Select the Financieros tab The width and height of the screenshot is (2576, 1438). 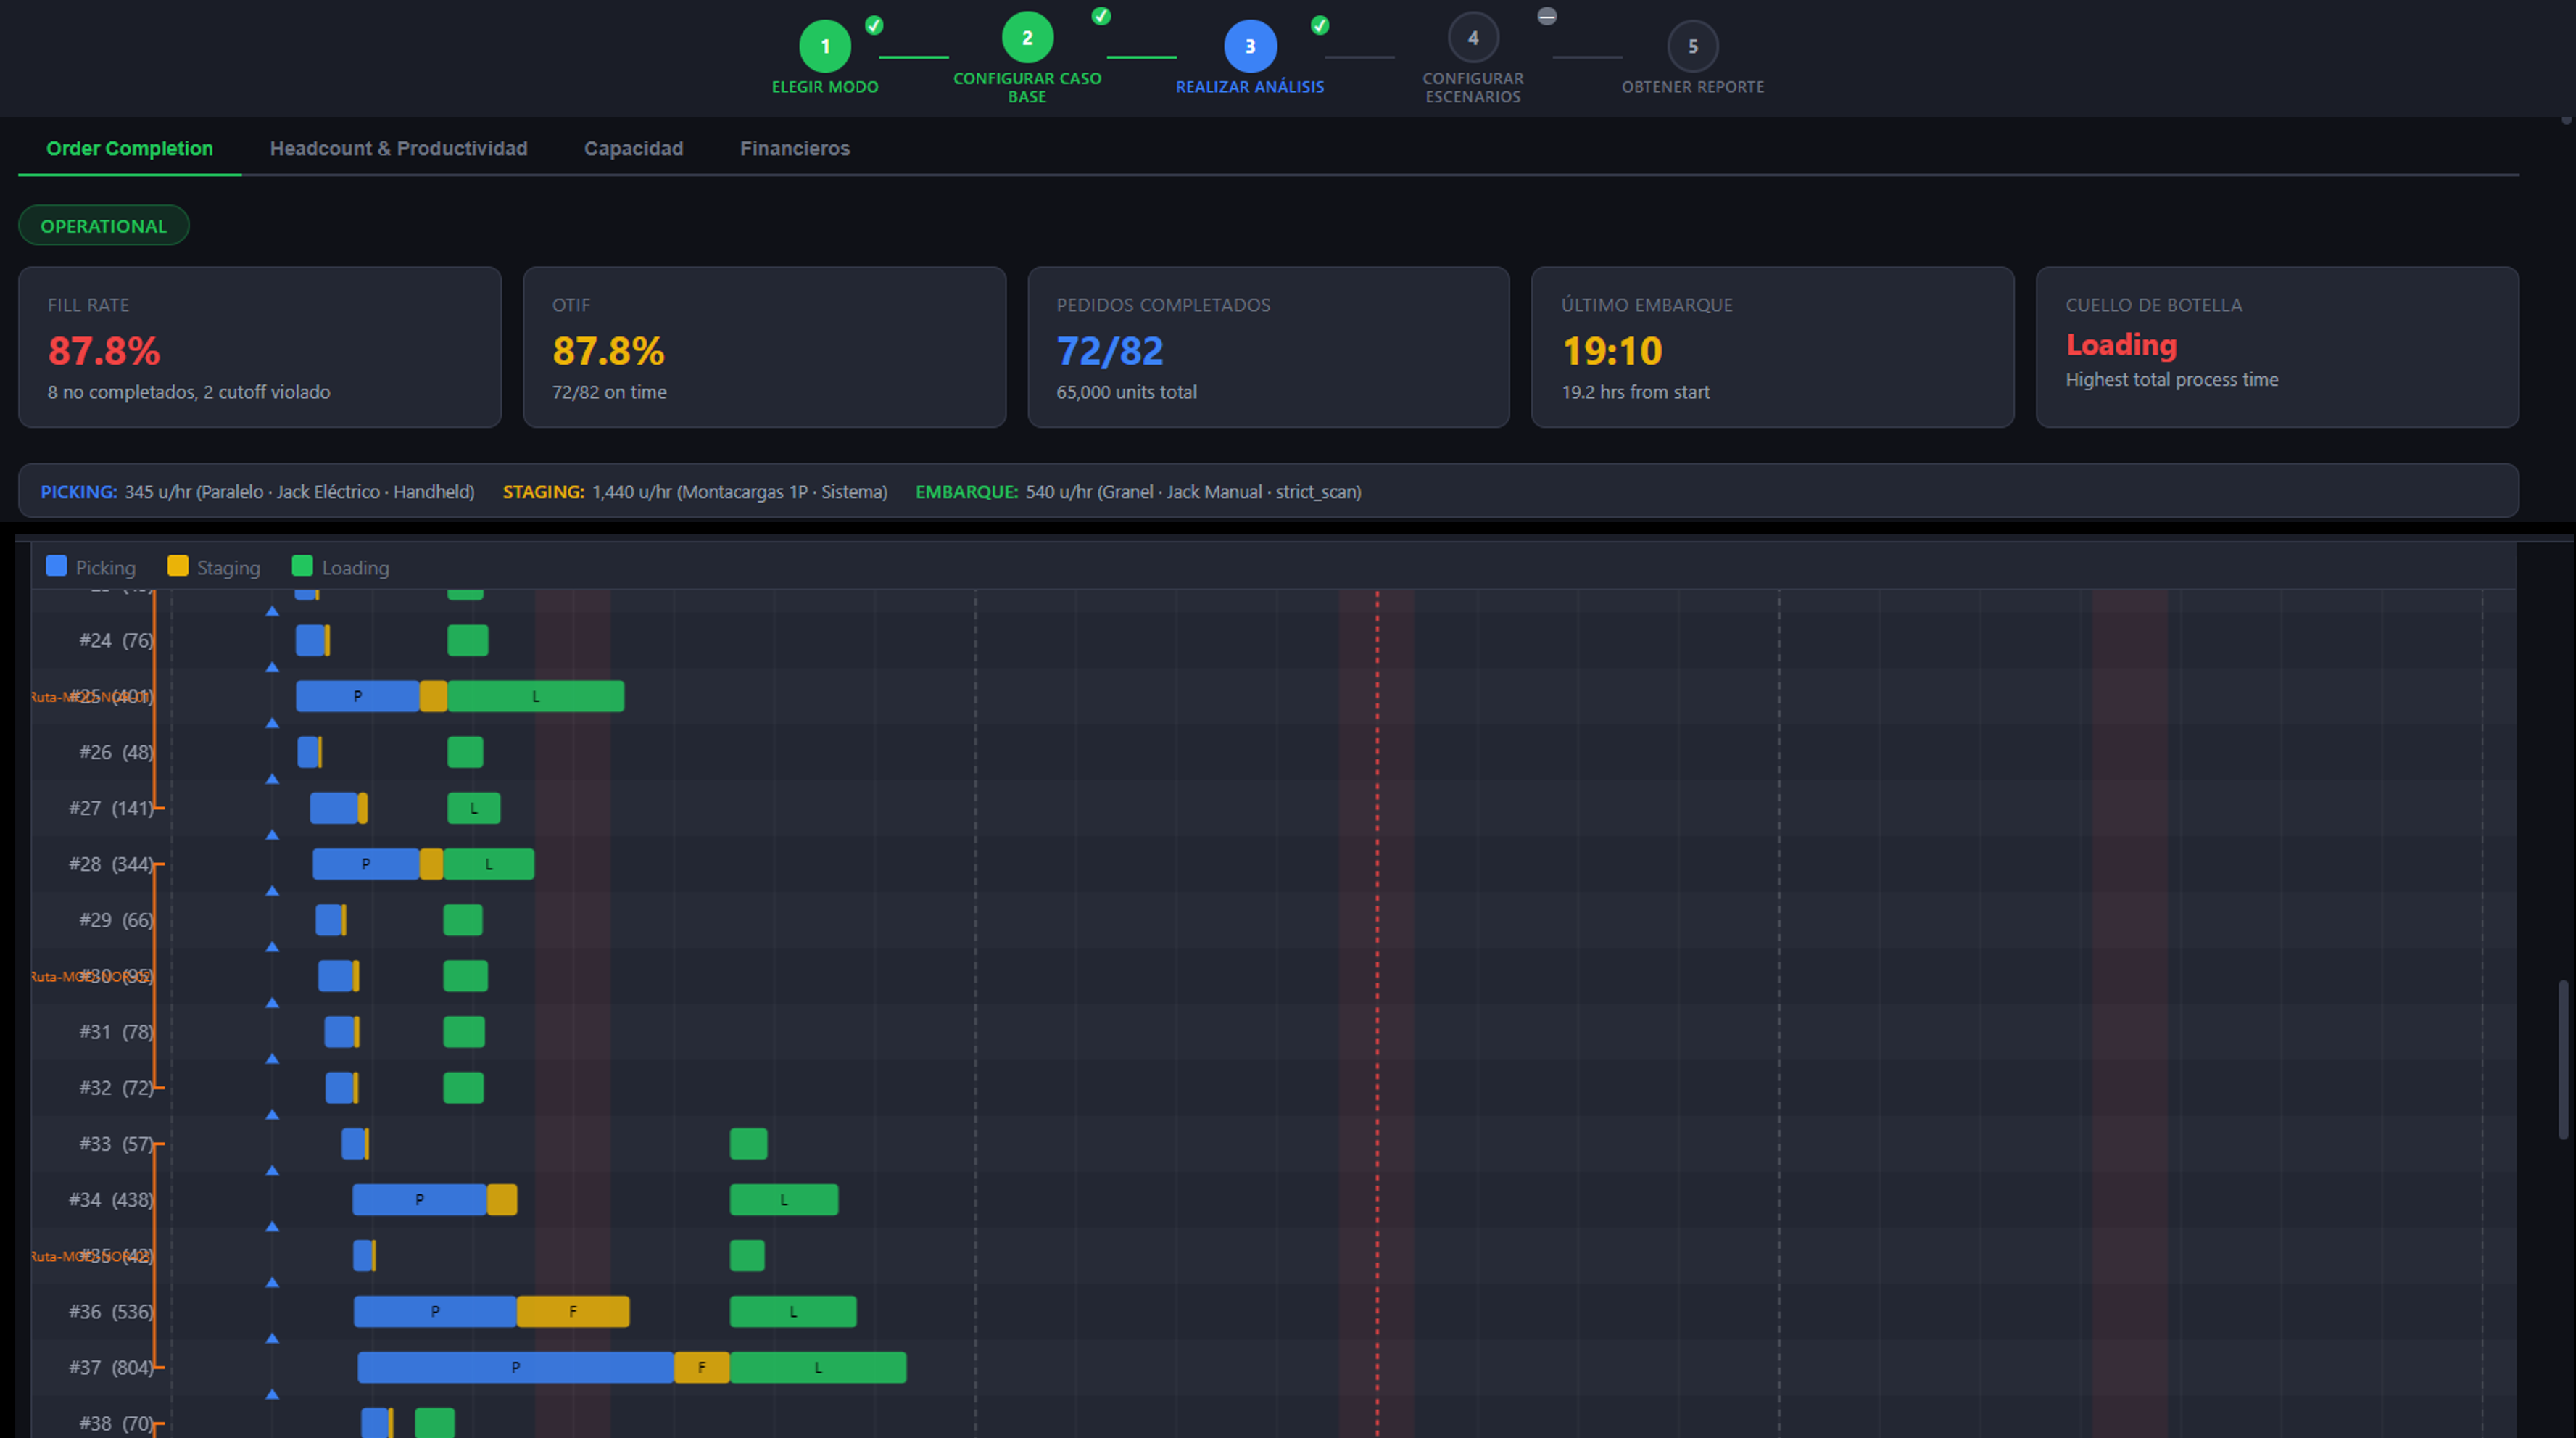click(795, 148)
